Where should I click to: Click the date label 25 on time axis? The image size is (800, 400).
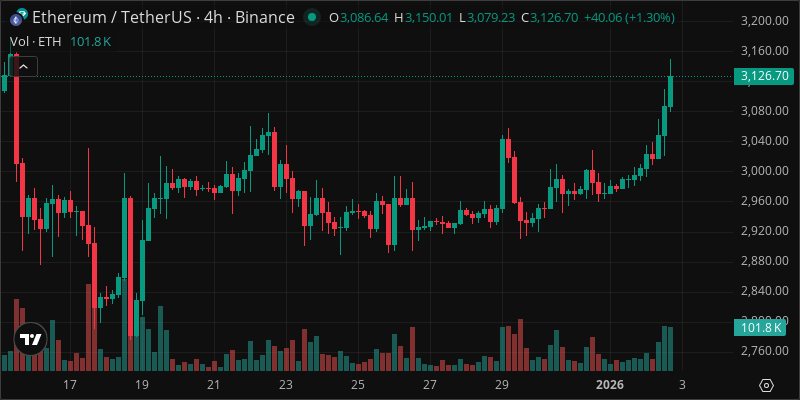coord(358,384)
